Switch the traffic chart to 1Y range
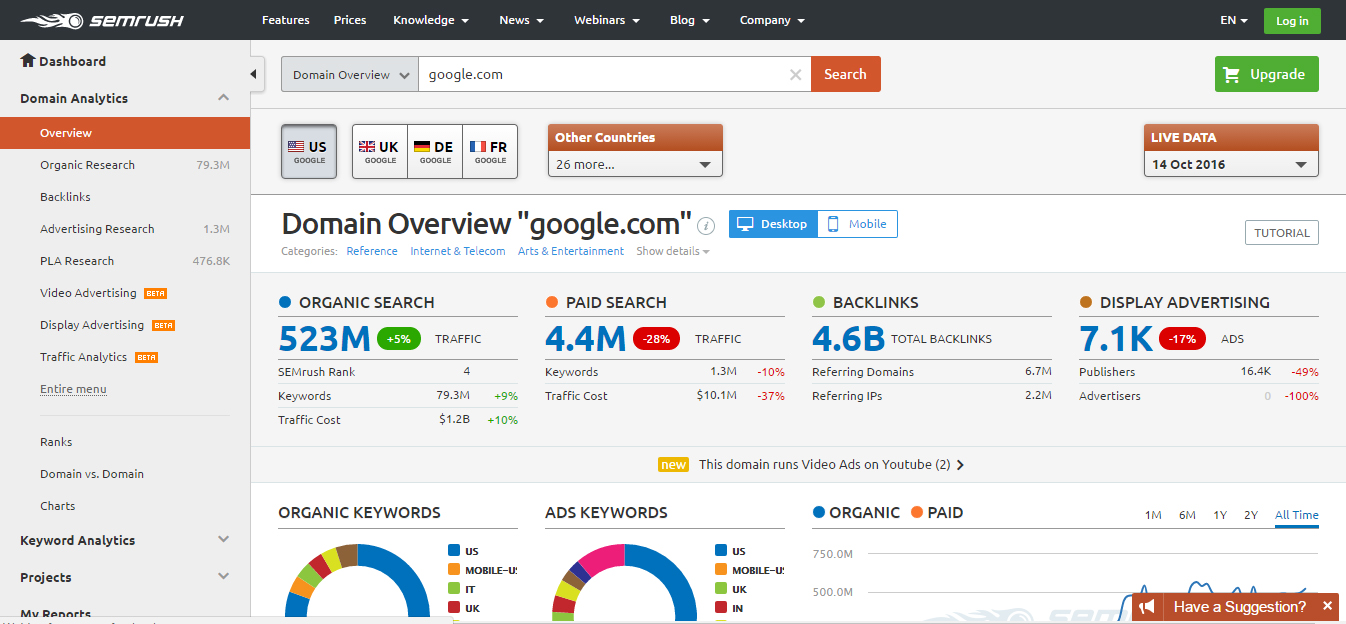1346x624 pixels. (x=1220, y=514)
